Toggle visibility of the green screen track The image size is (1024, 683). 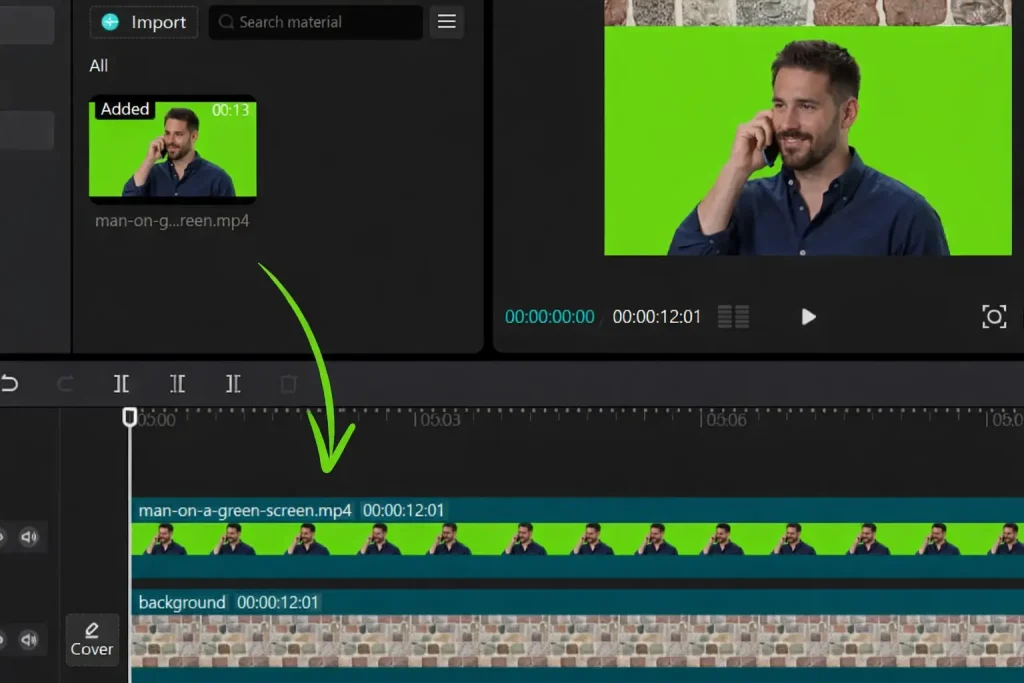[3, 538]
